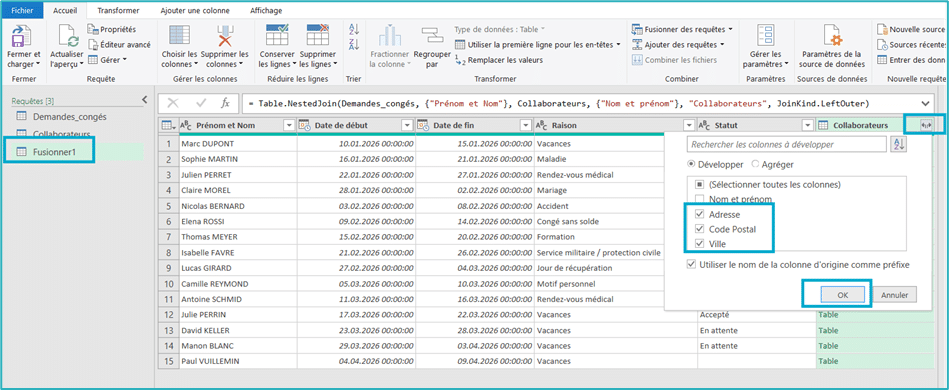The image size is (949, 390).
Task: Expand the formula bar chevron
Action: (925, 104)
